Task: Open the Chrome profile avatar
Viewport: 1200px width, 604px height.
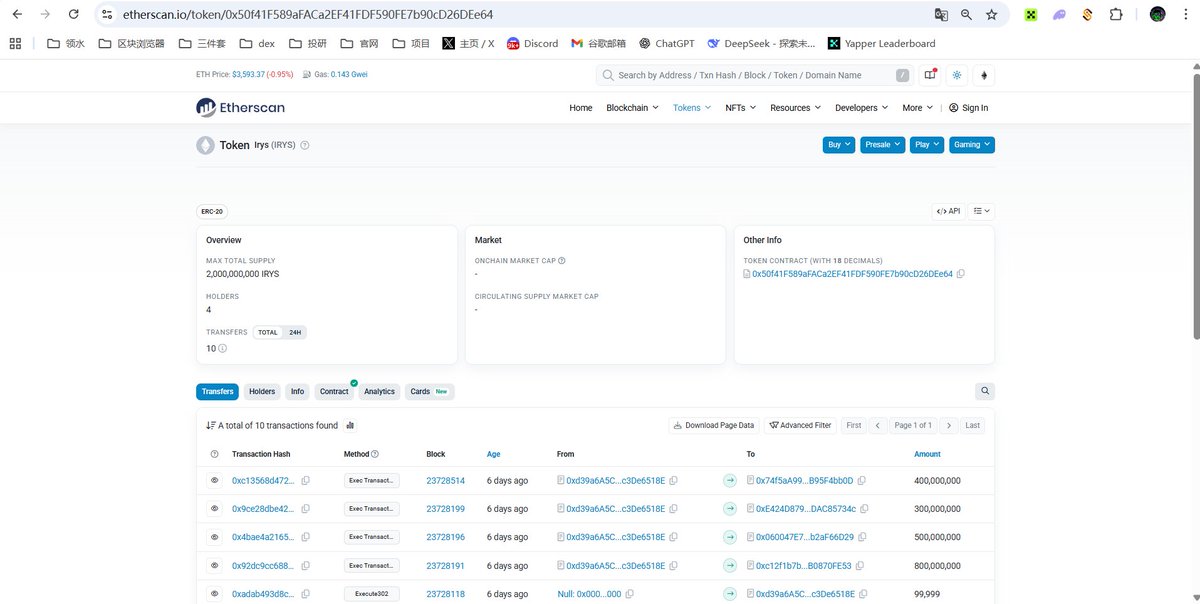Action: [1157, 15]
